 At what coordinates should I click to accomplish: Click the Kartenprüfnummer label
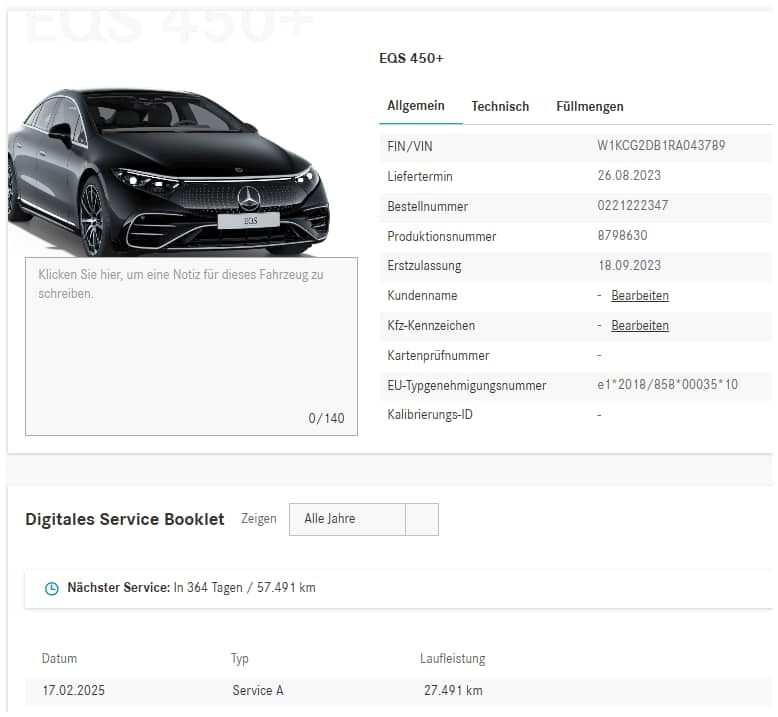tap(438, 355)
